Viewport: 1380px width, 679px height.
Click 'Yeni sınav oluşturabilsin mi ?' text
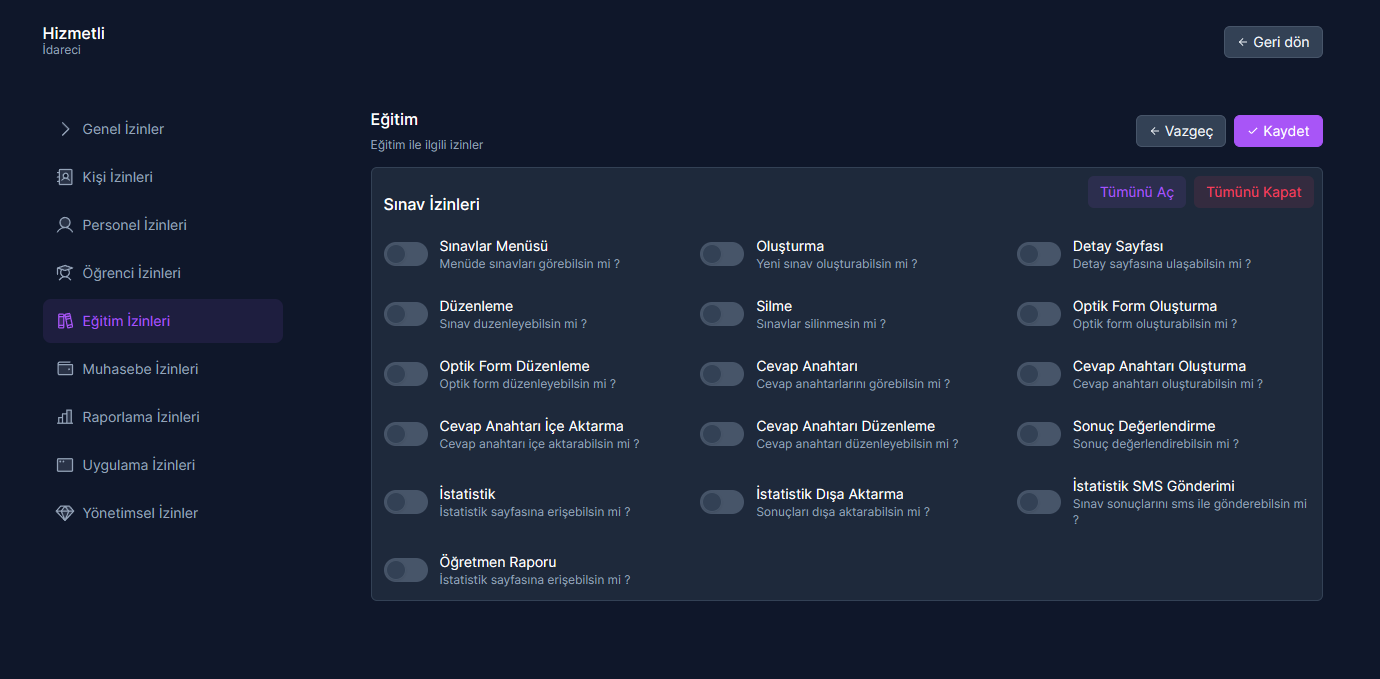(837, 264)
